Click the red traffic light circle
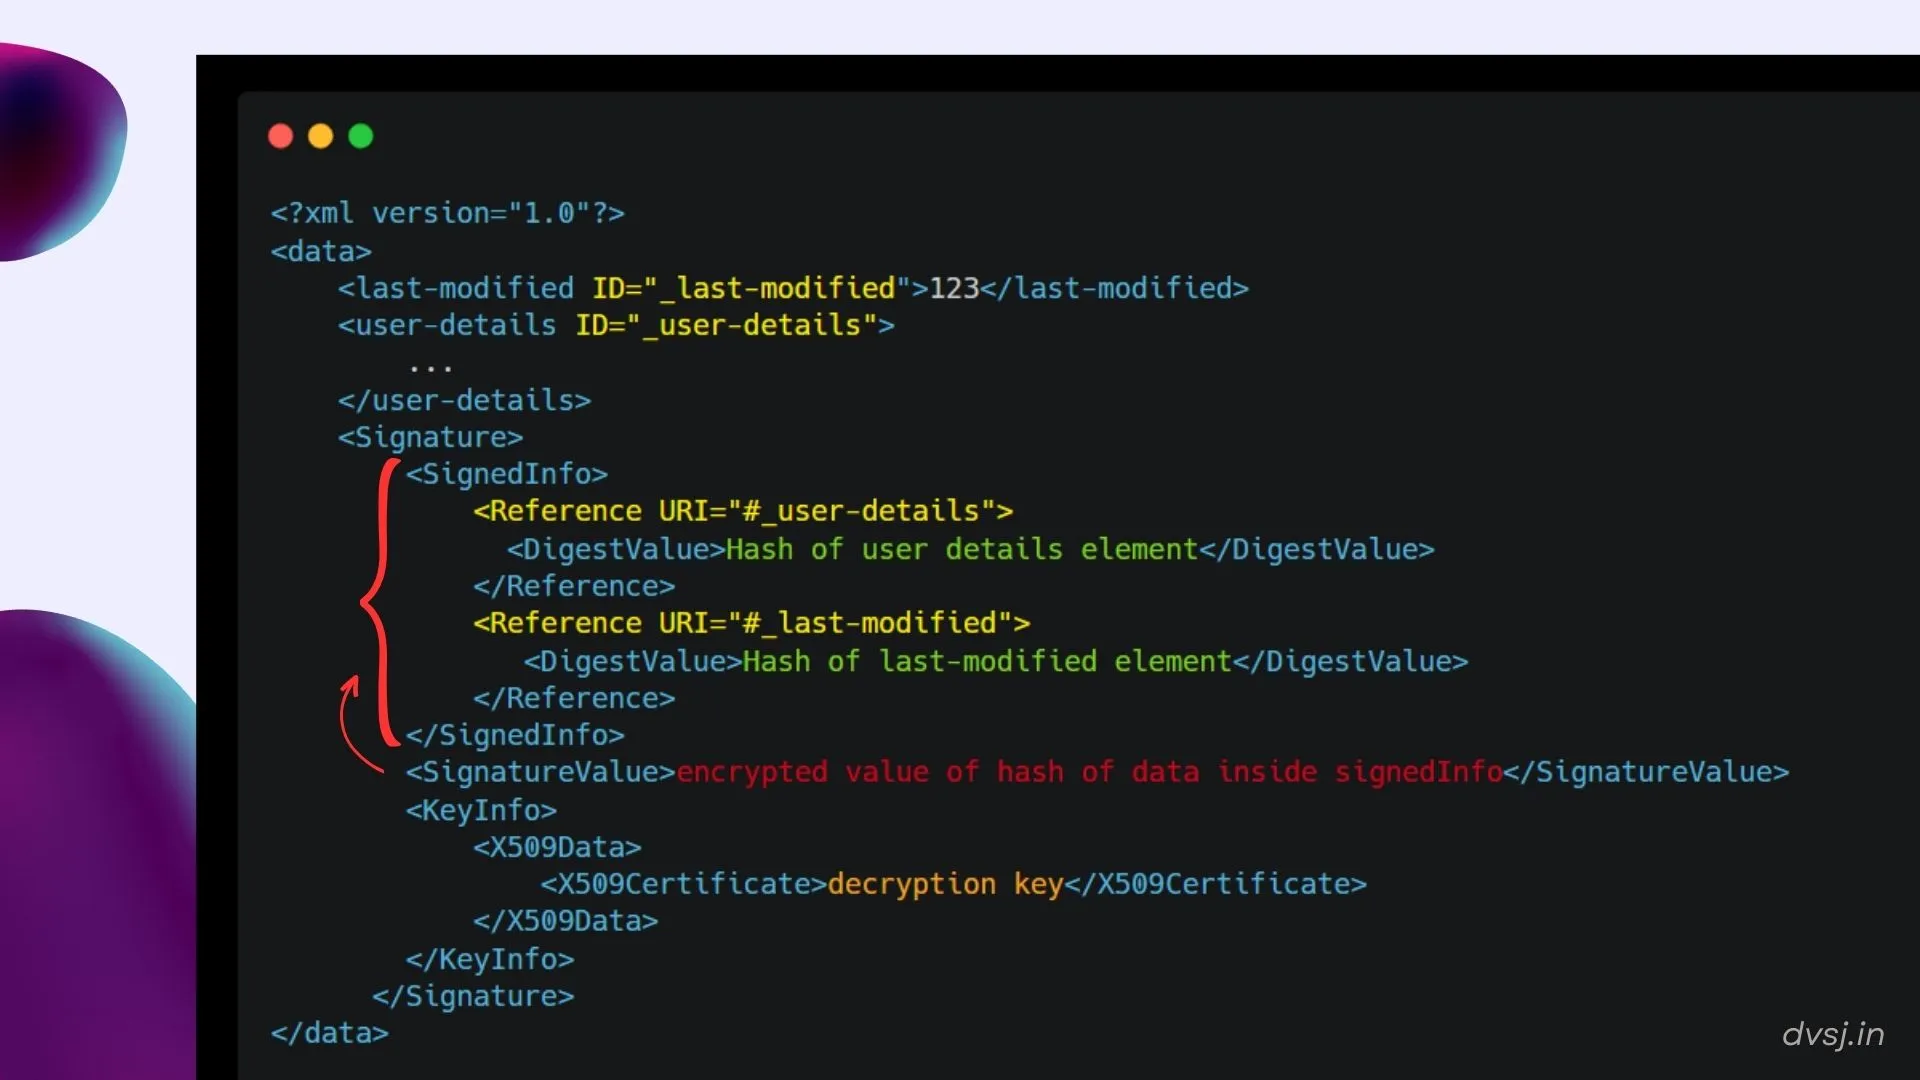1920x1080 pixels. click(280, 136)
